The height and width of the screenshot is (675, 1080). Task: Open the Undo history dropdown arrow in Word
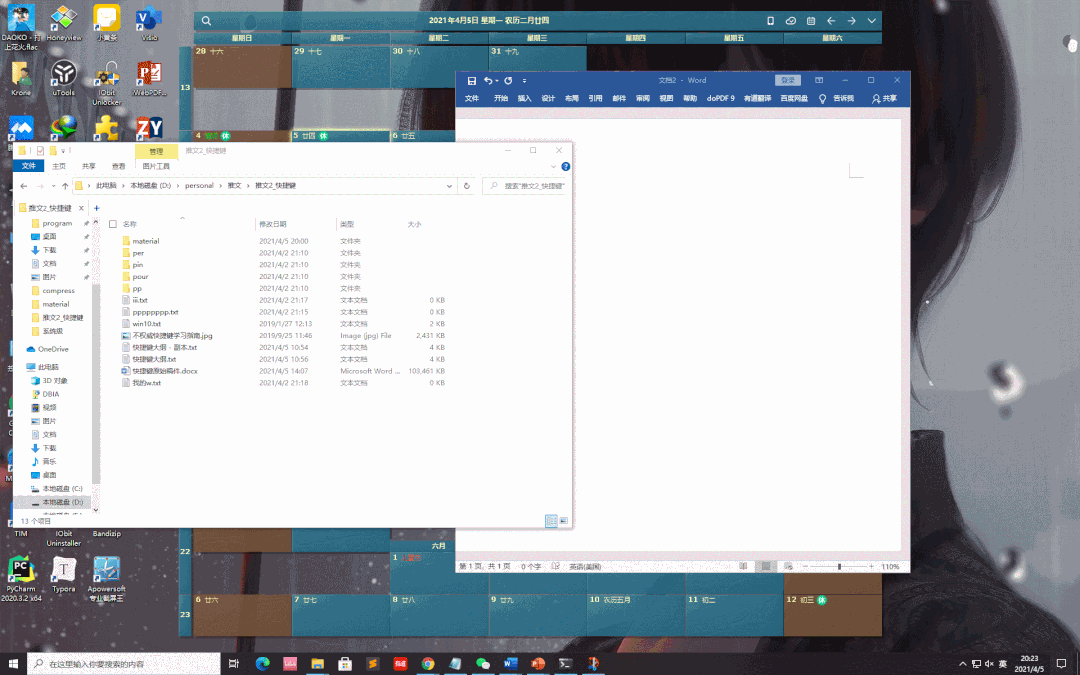click(x=497, y=81)
